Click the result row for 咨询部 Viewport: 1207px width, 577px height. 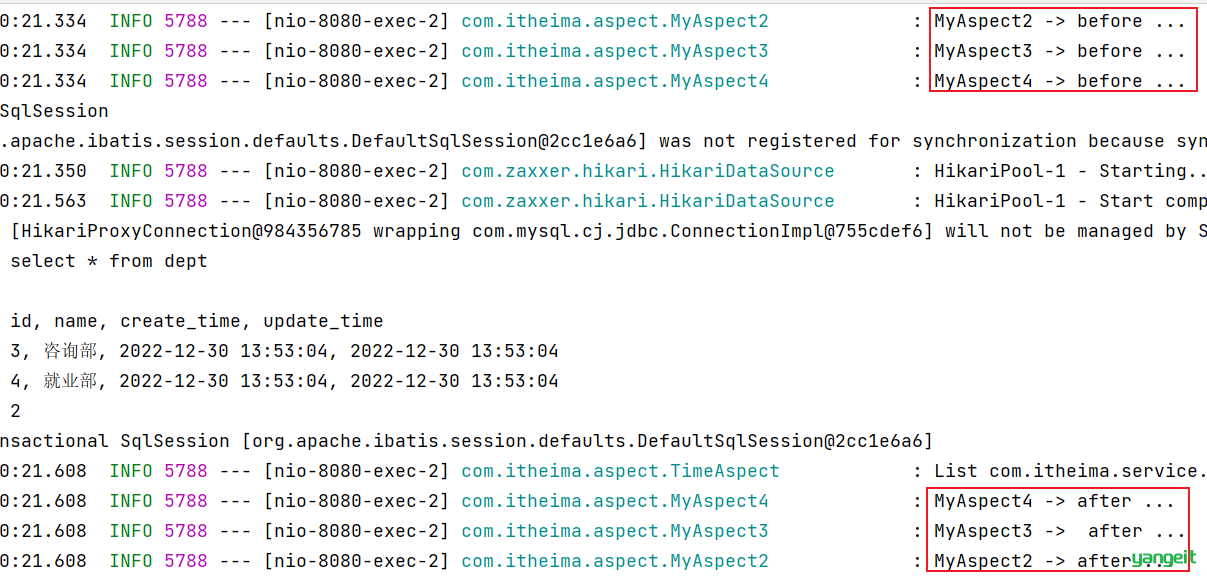pyautogui.click(x=284, y=351)
